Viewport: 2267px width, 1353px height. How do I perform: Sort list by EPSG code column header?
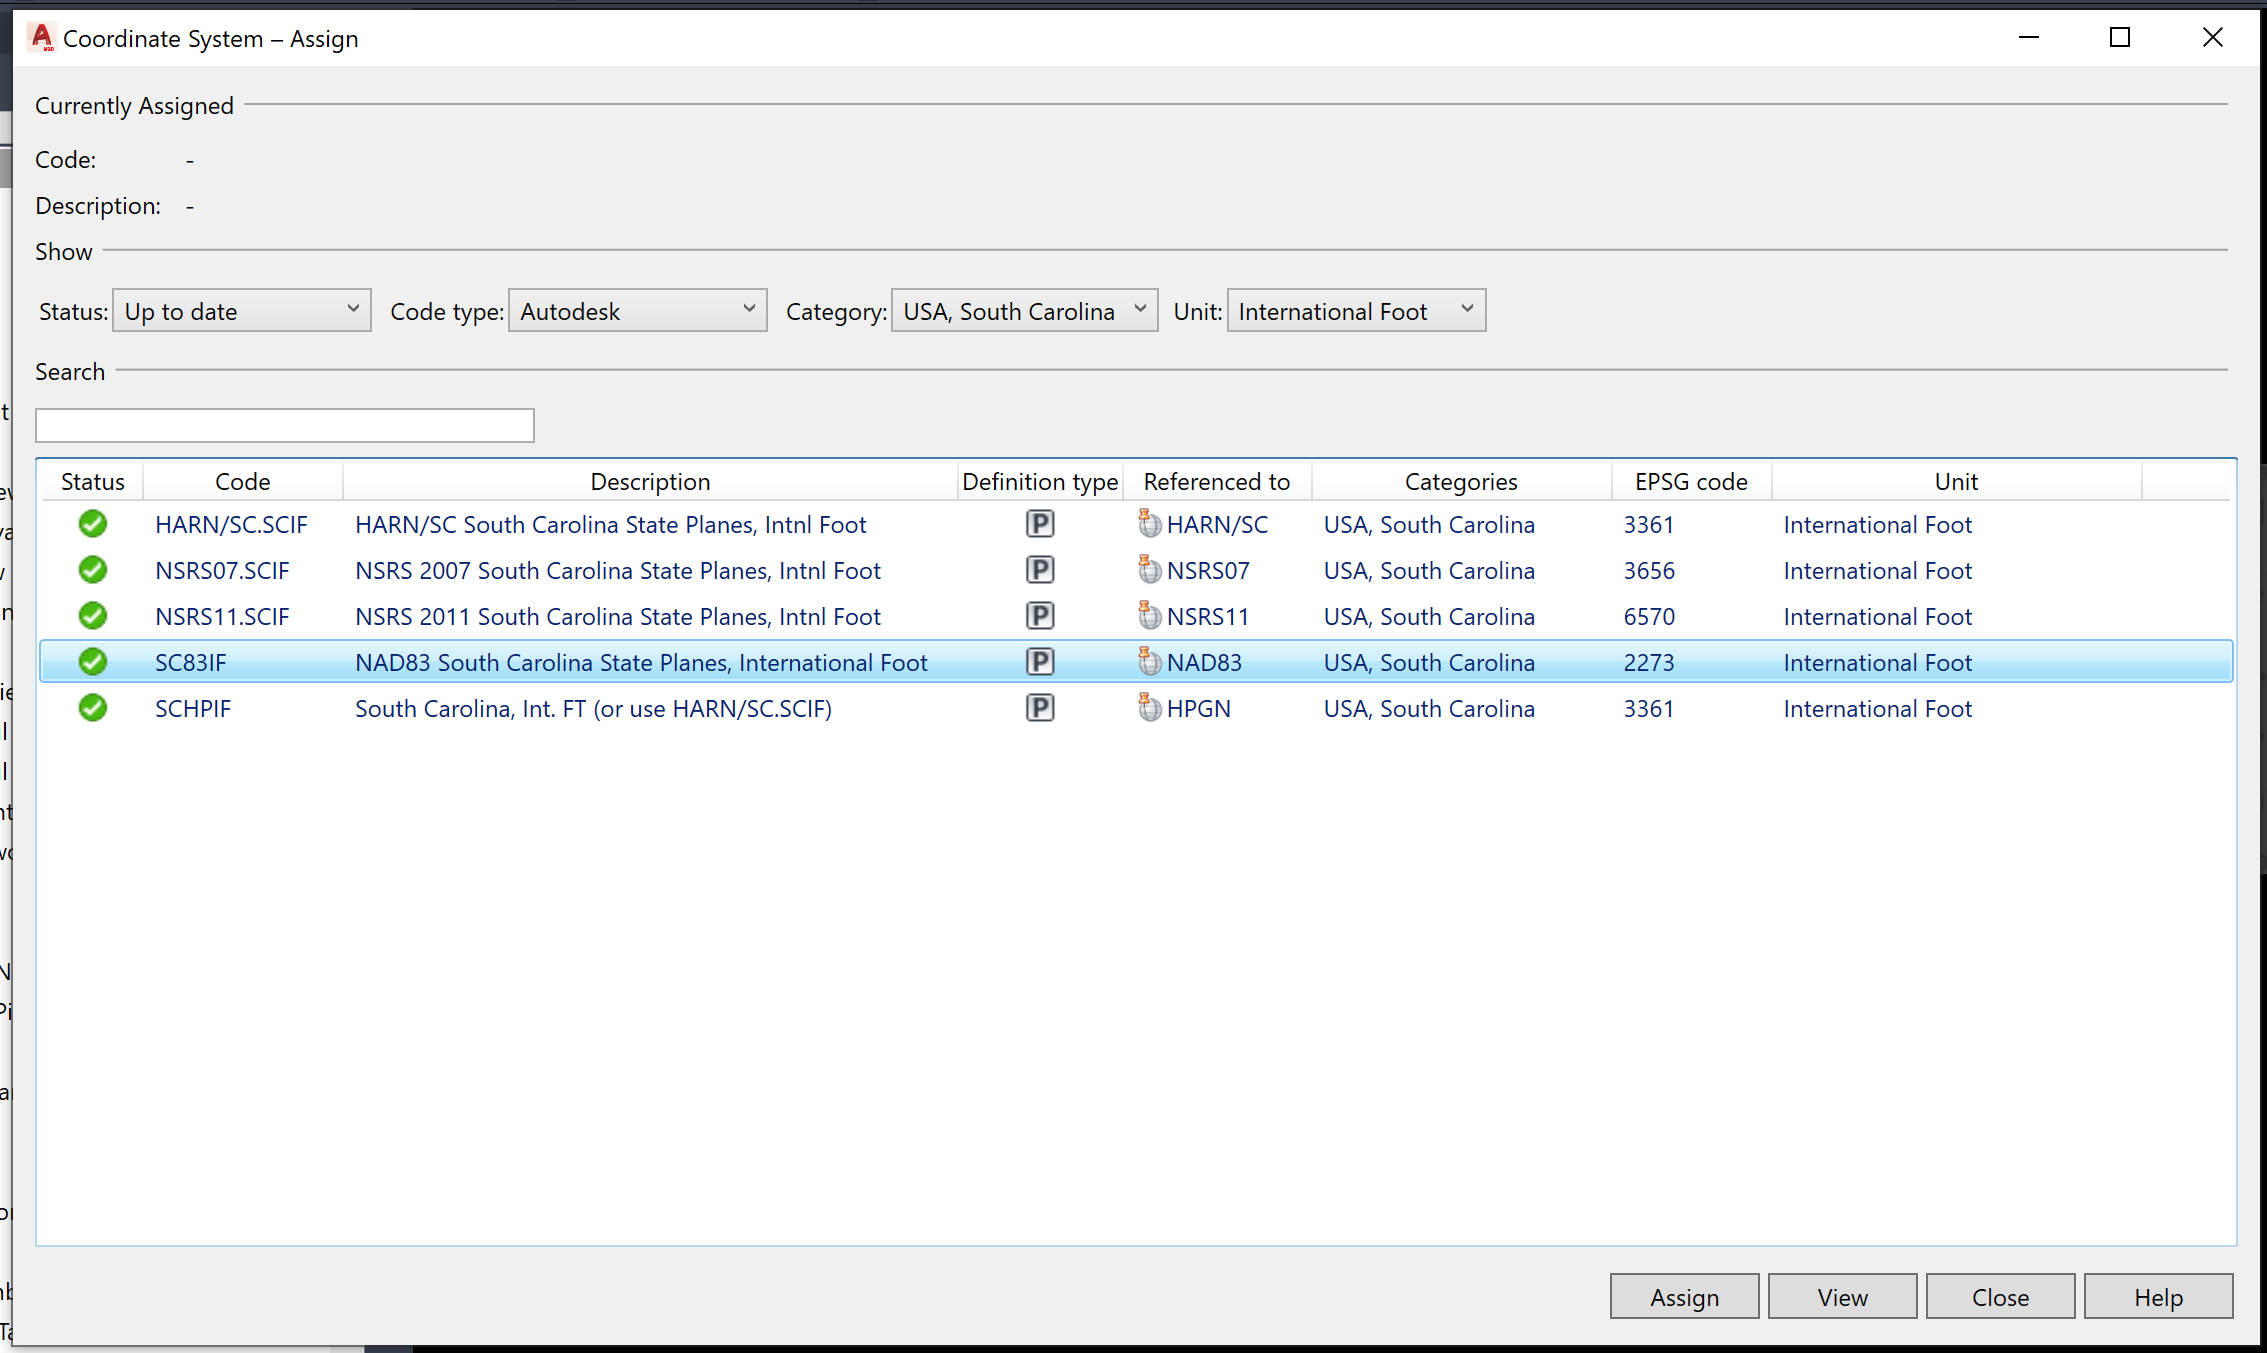pyautogui.click(x=1690, y=482)
